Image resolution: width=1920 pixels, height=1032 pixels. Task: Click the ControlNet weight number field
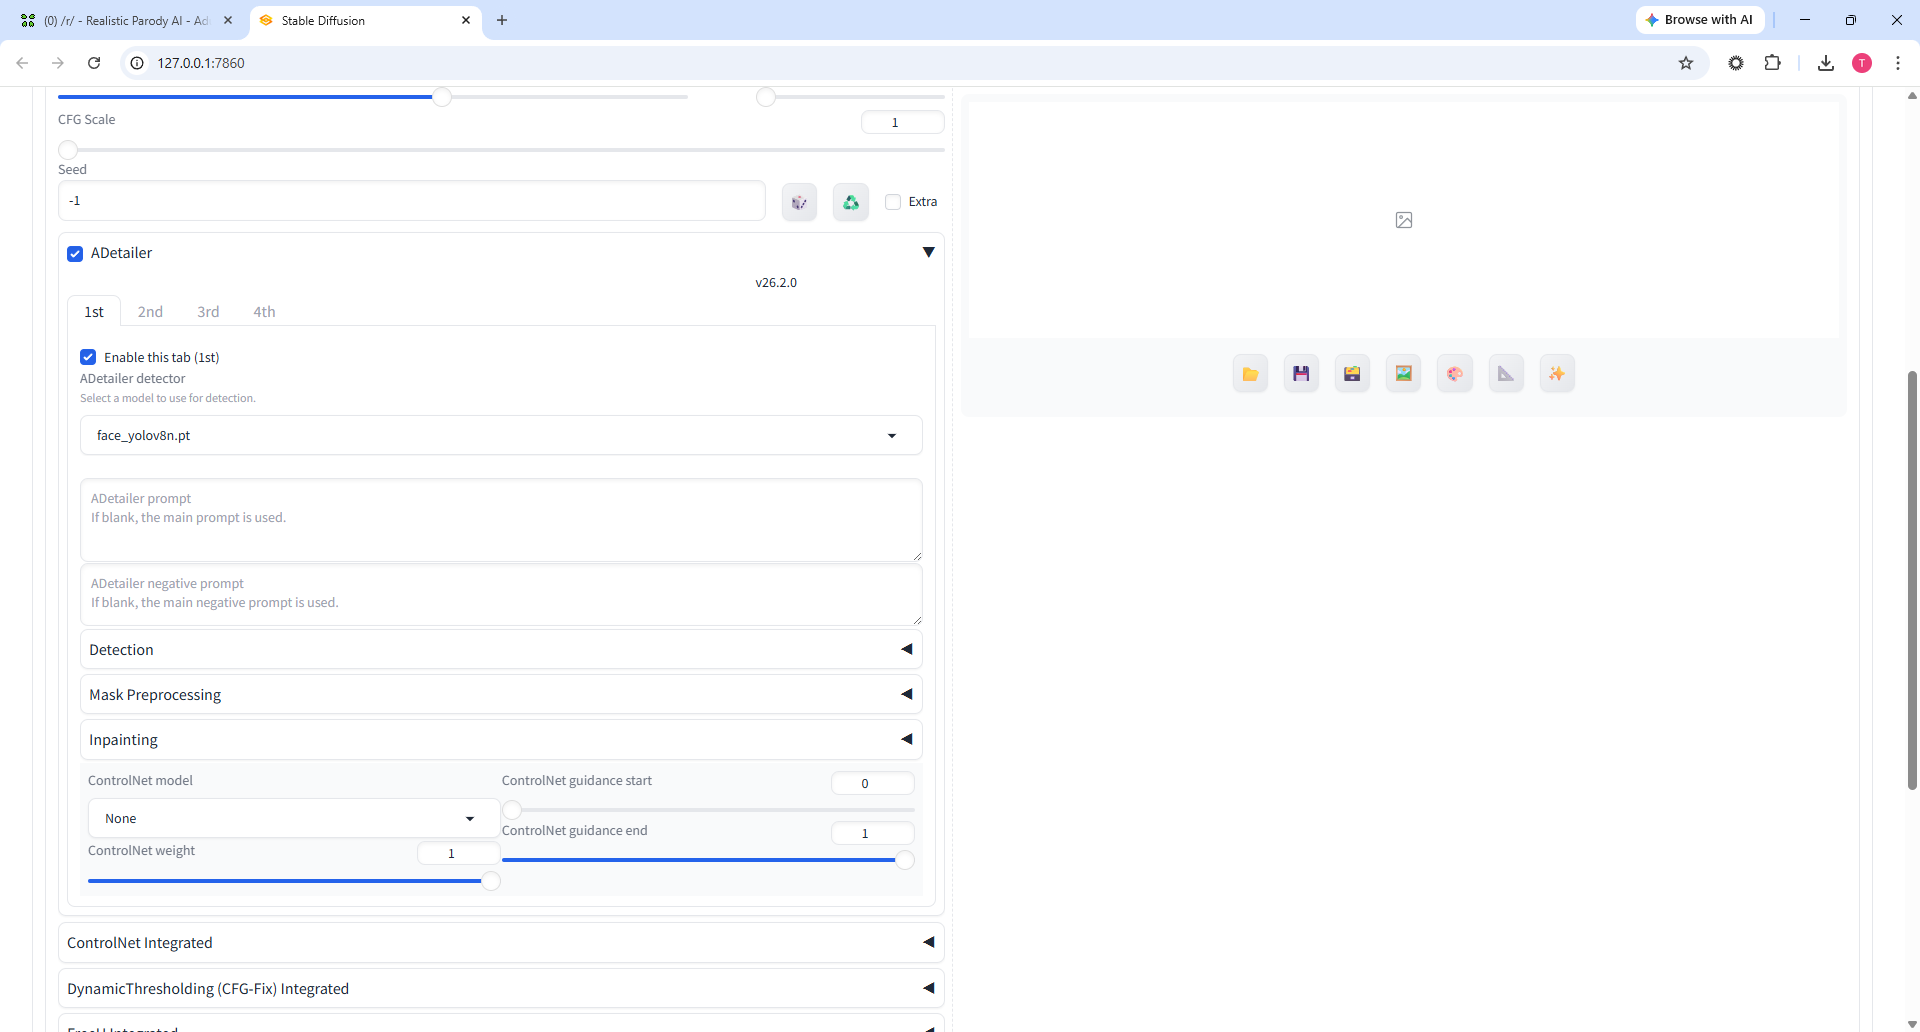point(459,853)
